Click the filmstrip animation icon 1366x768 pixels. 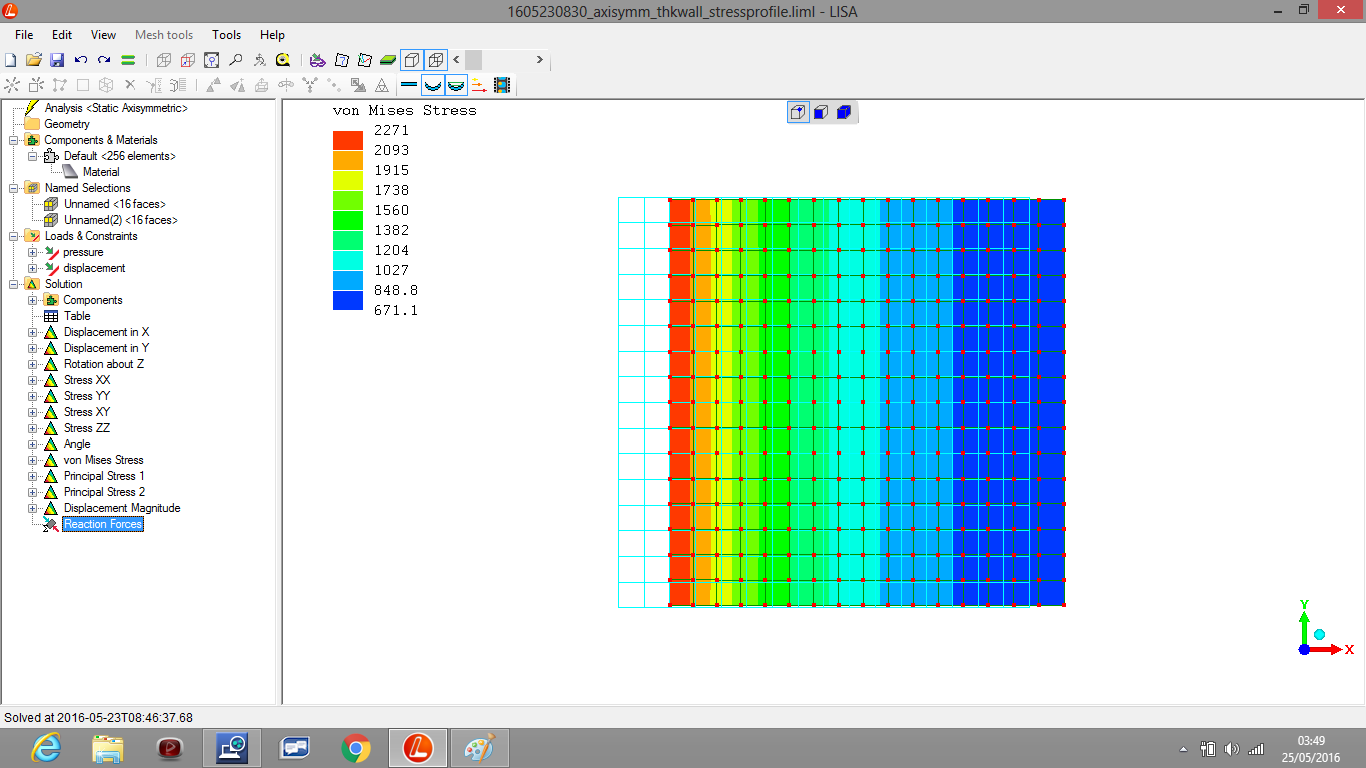[x=502, y=86]
